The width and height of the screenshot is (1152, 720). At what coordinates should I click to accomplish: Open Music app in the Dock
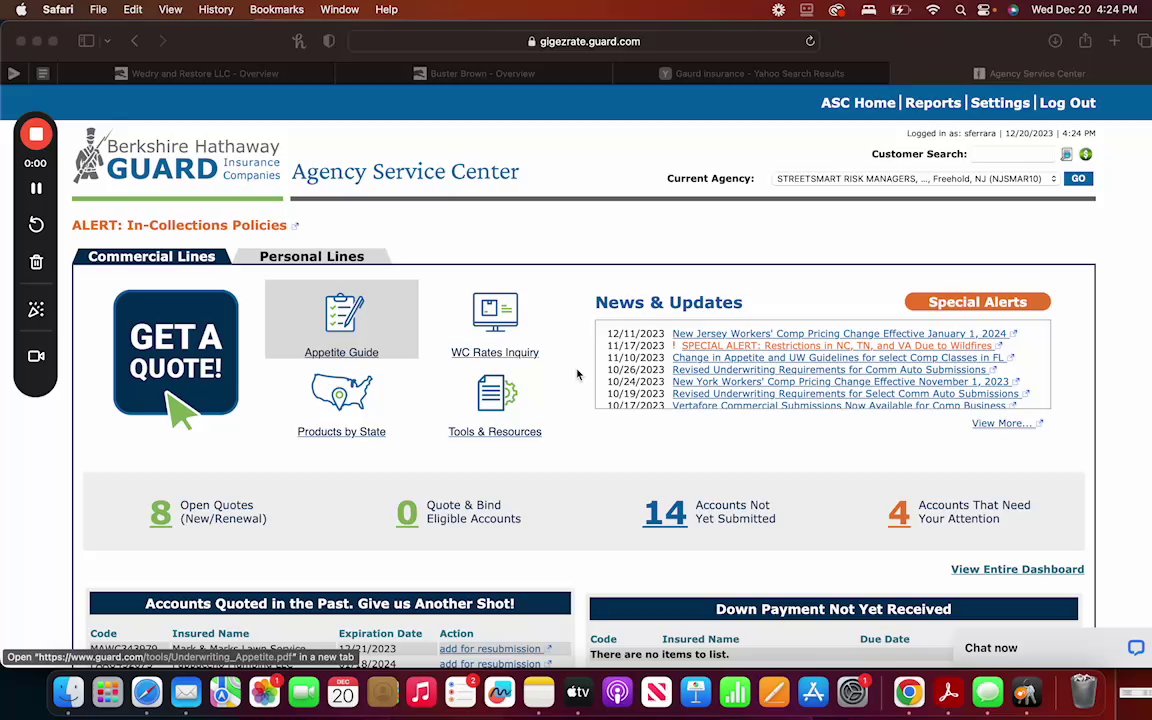click(421, 692)
